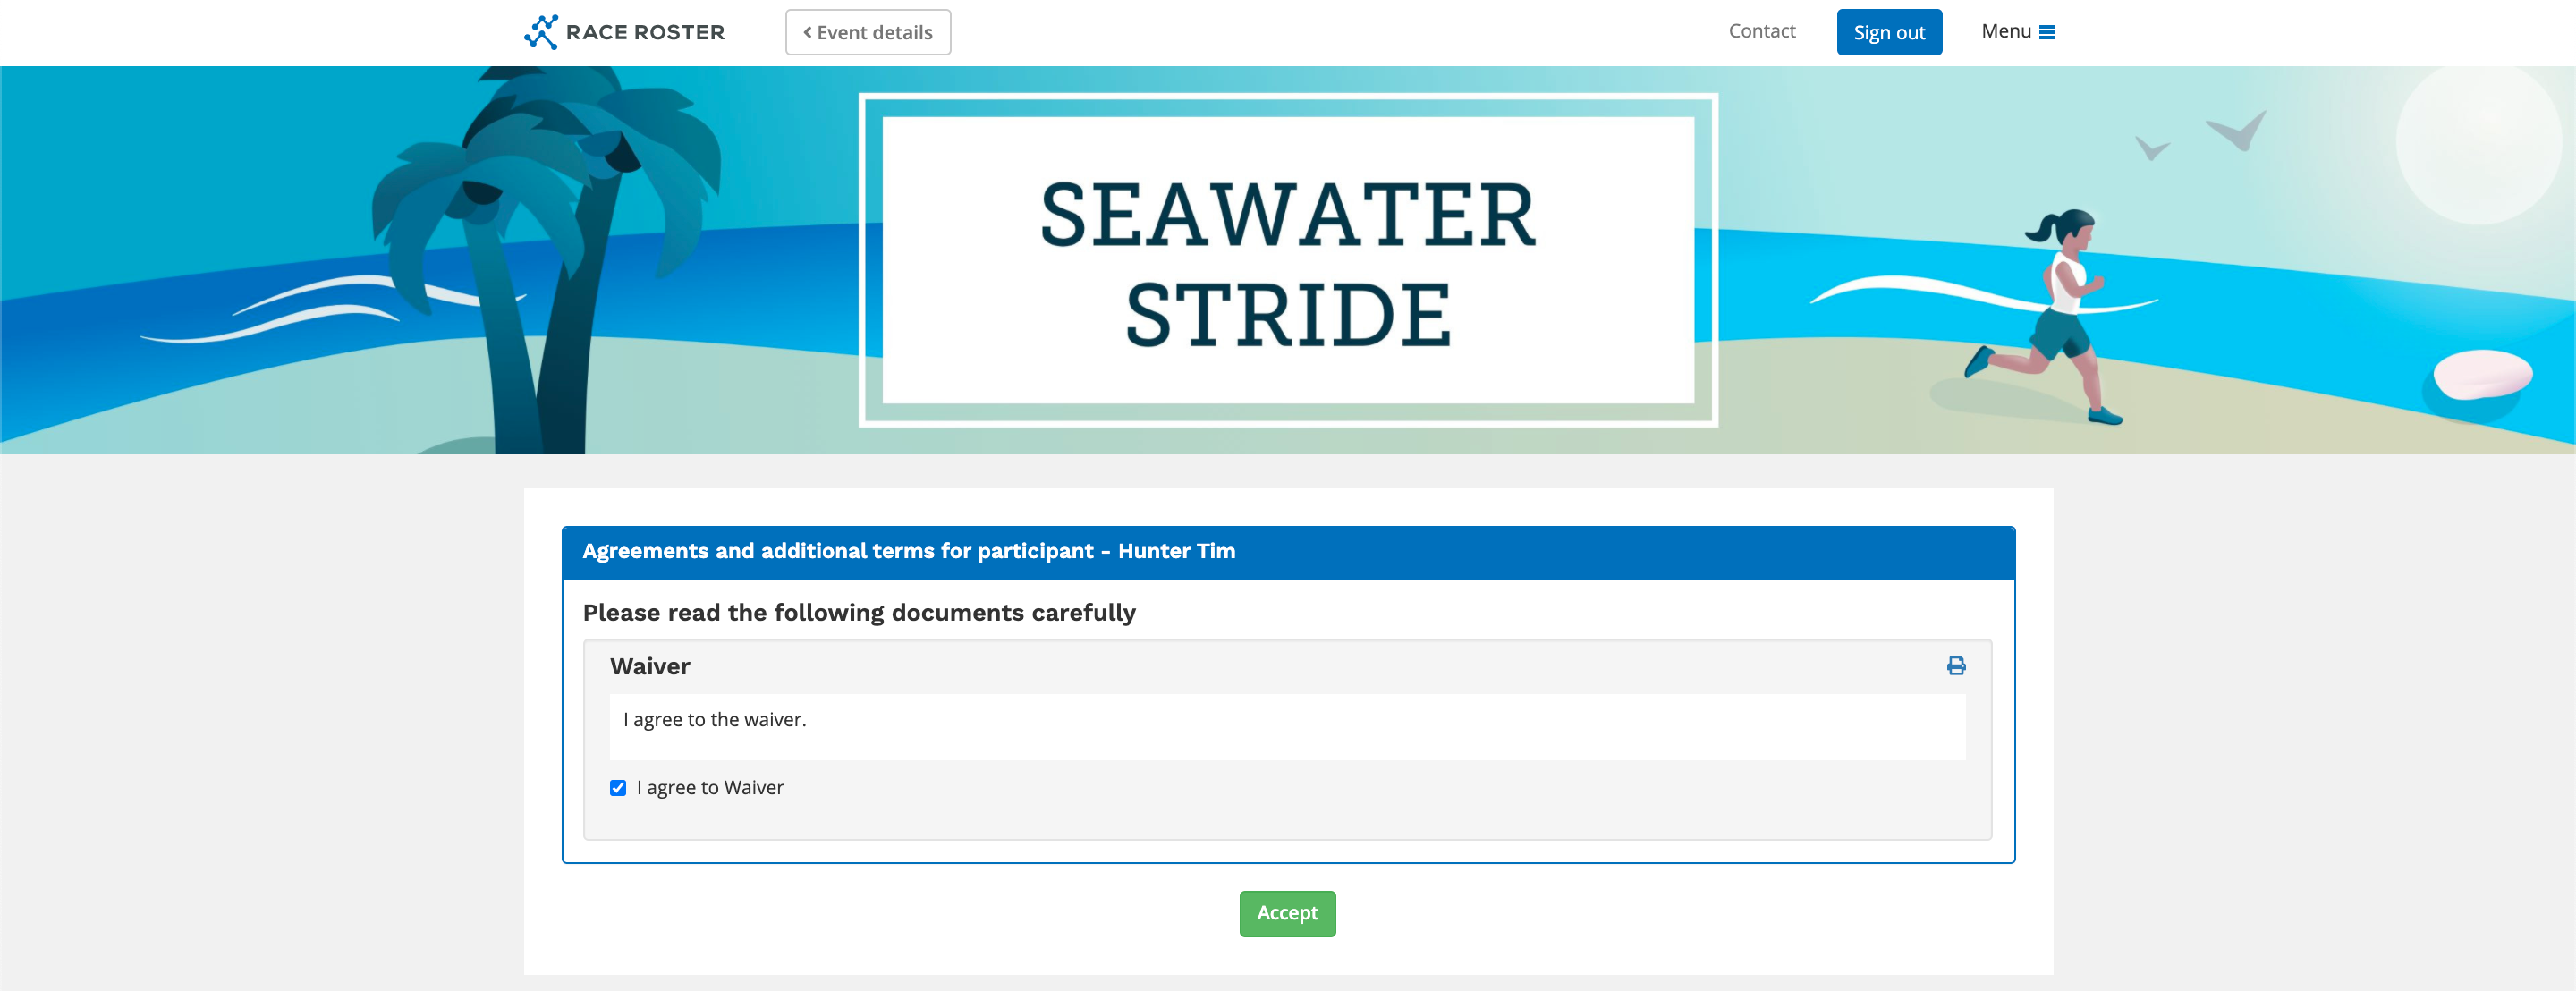Click the Menu text label

pos(2005,31)
